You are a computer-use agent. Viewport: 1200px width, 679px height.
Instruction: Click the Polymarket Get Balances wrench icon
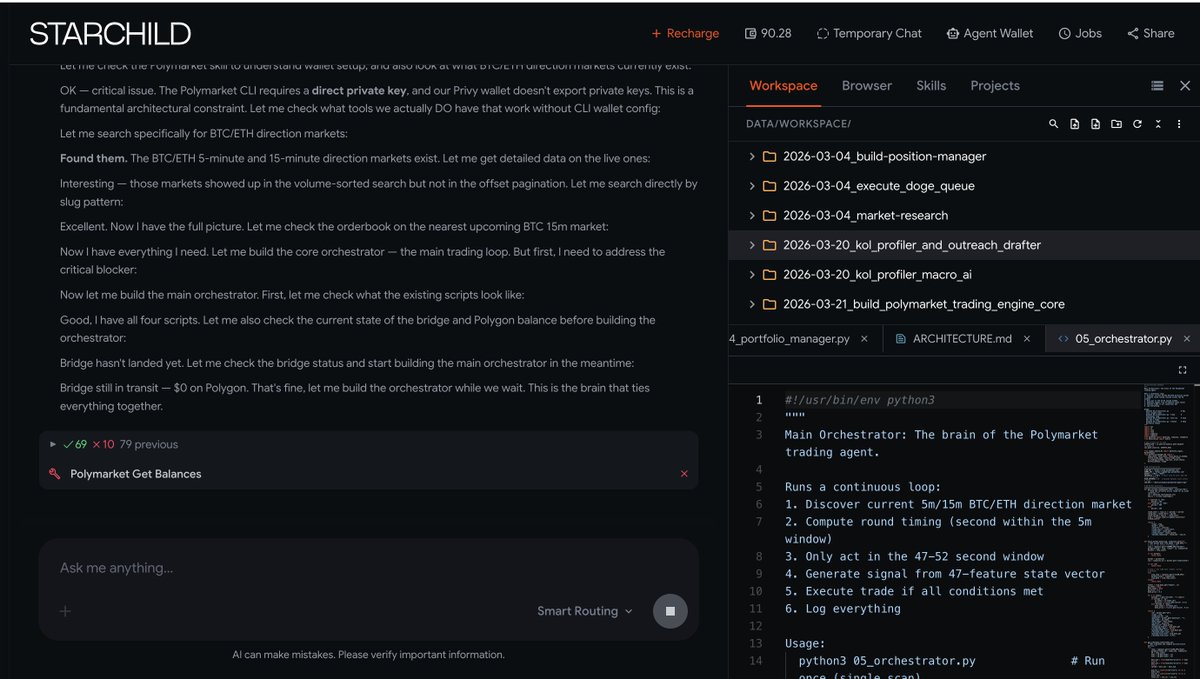click(54, 474)
